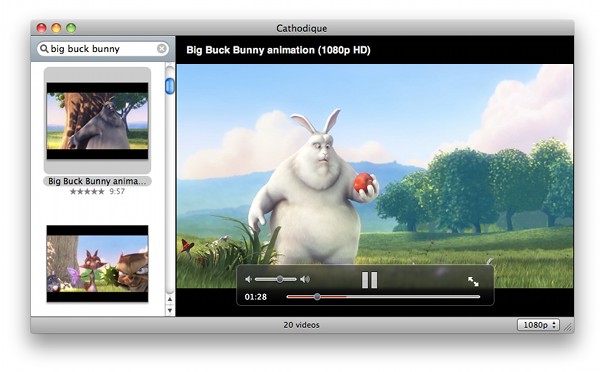600x372 pixels.
Task: Clear the search field with the X icon
Action: pos(162,49)
